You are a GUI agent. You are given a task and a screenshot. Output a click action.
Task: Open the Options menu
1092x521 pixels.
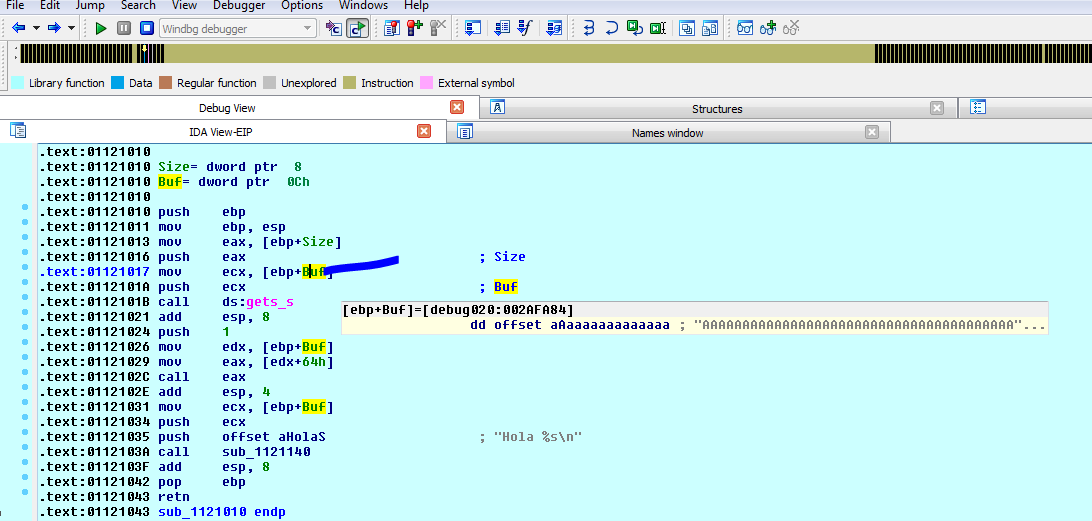point(301,6)
